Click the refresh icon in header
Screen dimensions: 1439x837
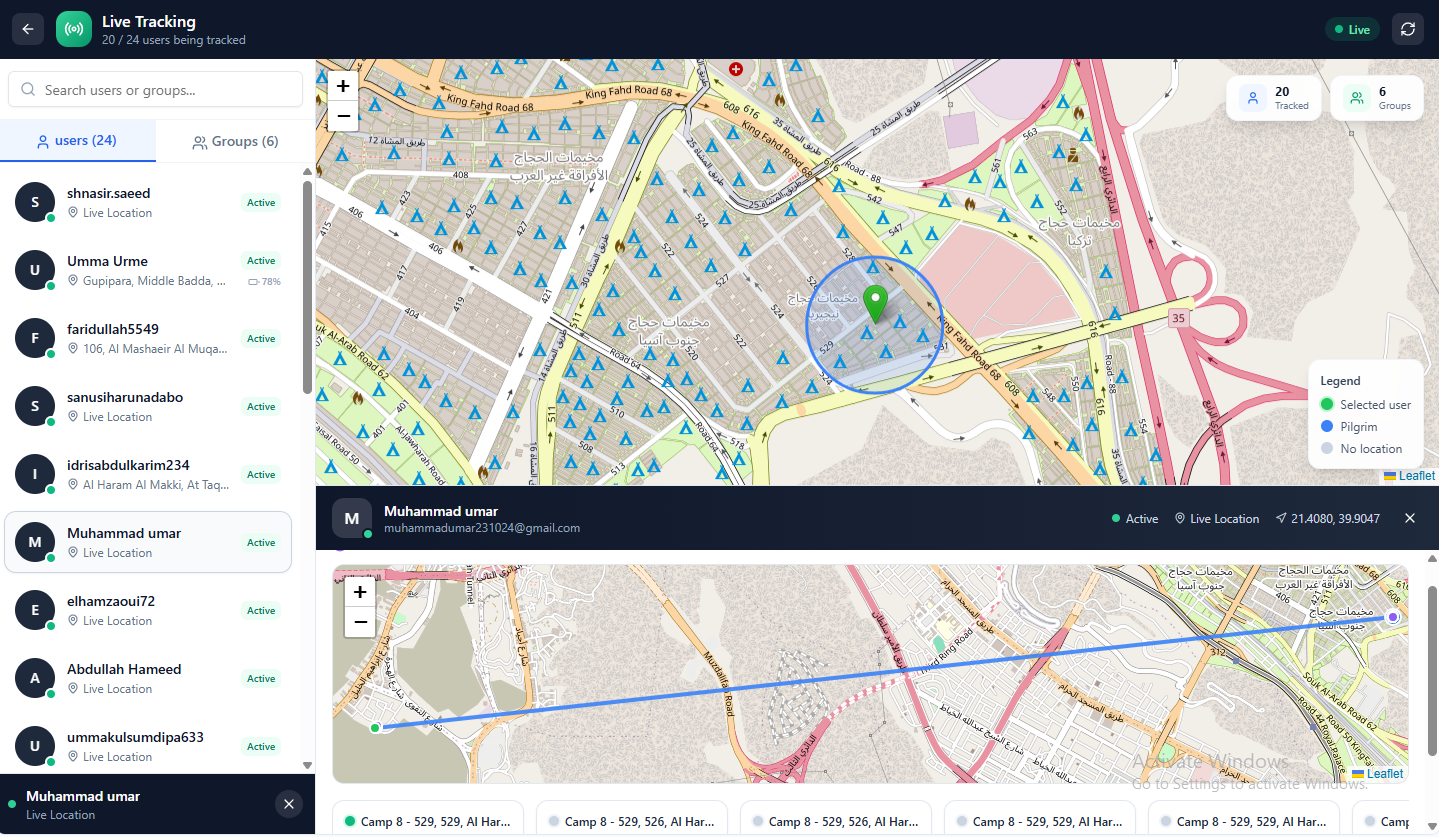click(1408, 29)
